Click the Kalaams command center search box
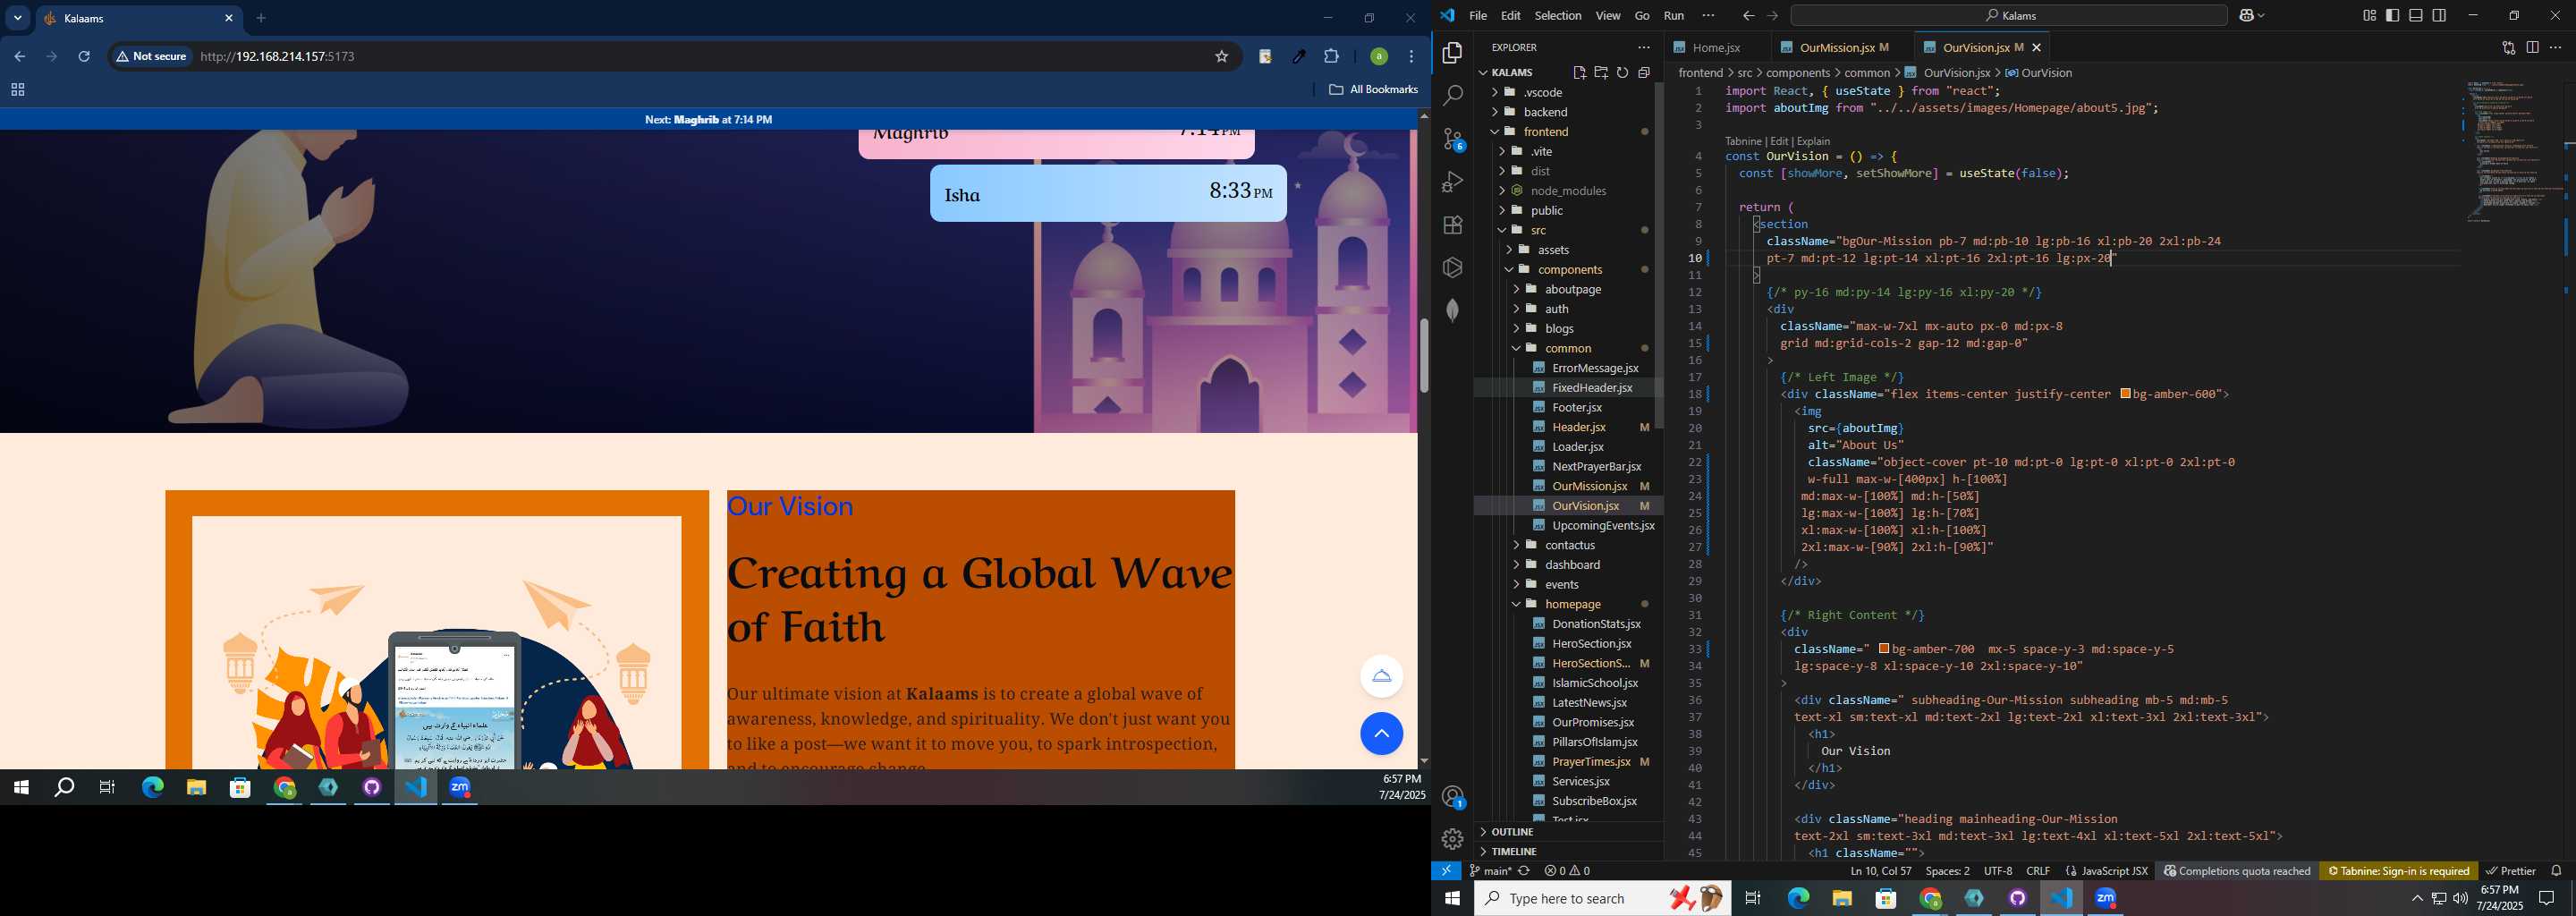The height and width of the screenshot is (916, 2576). (2008, 16)
